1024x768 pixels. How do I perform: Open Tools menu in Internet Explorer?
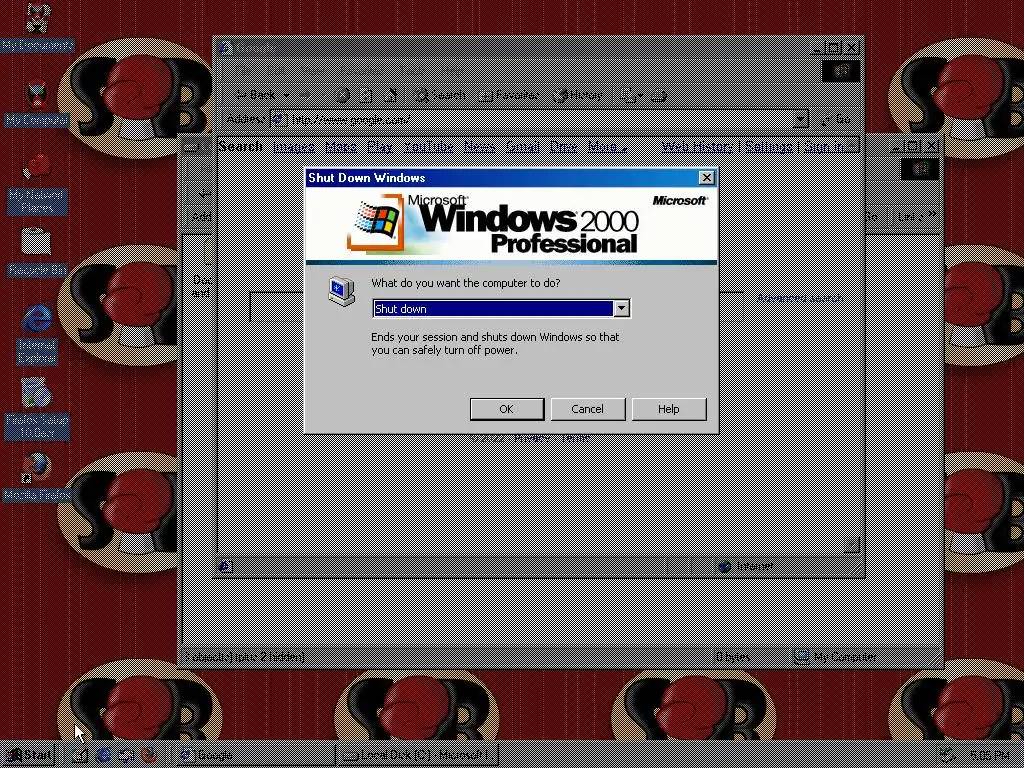coord(413,71)
